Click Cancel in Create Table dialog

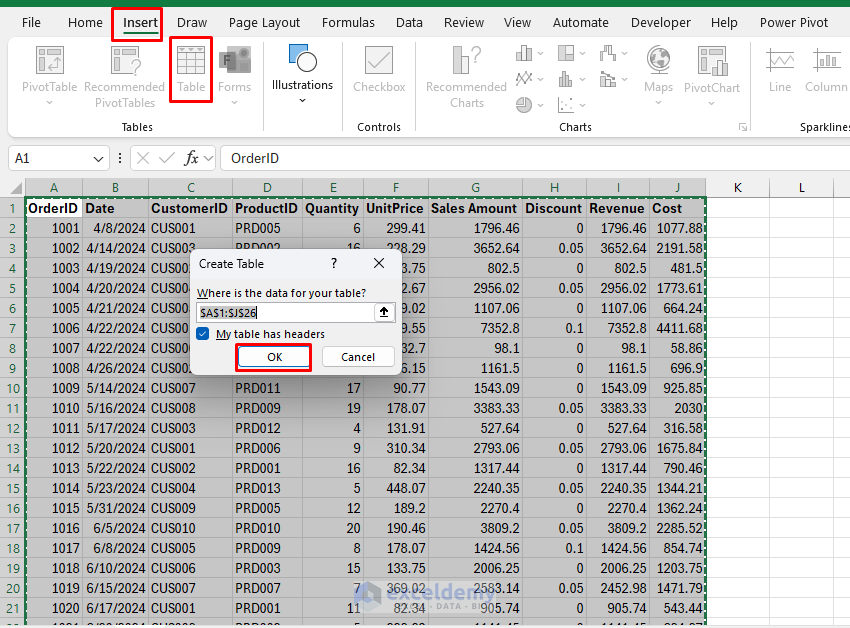(x=358, y=357)
